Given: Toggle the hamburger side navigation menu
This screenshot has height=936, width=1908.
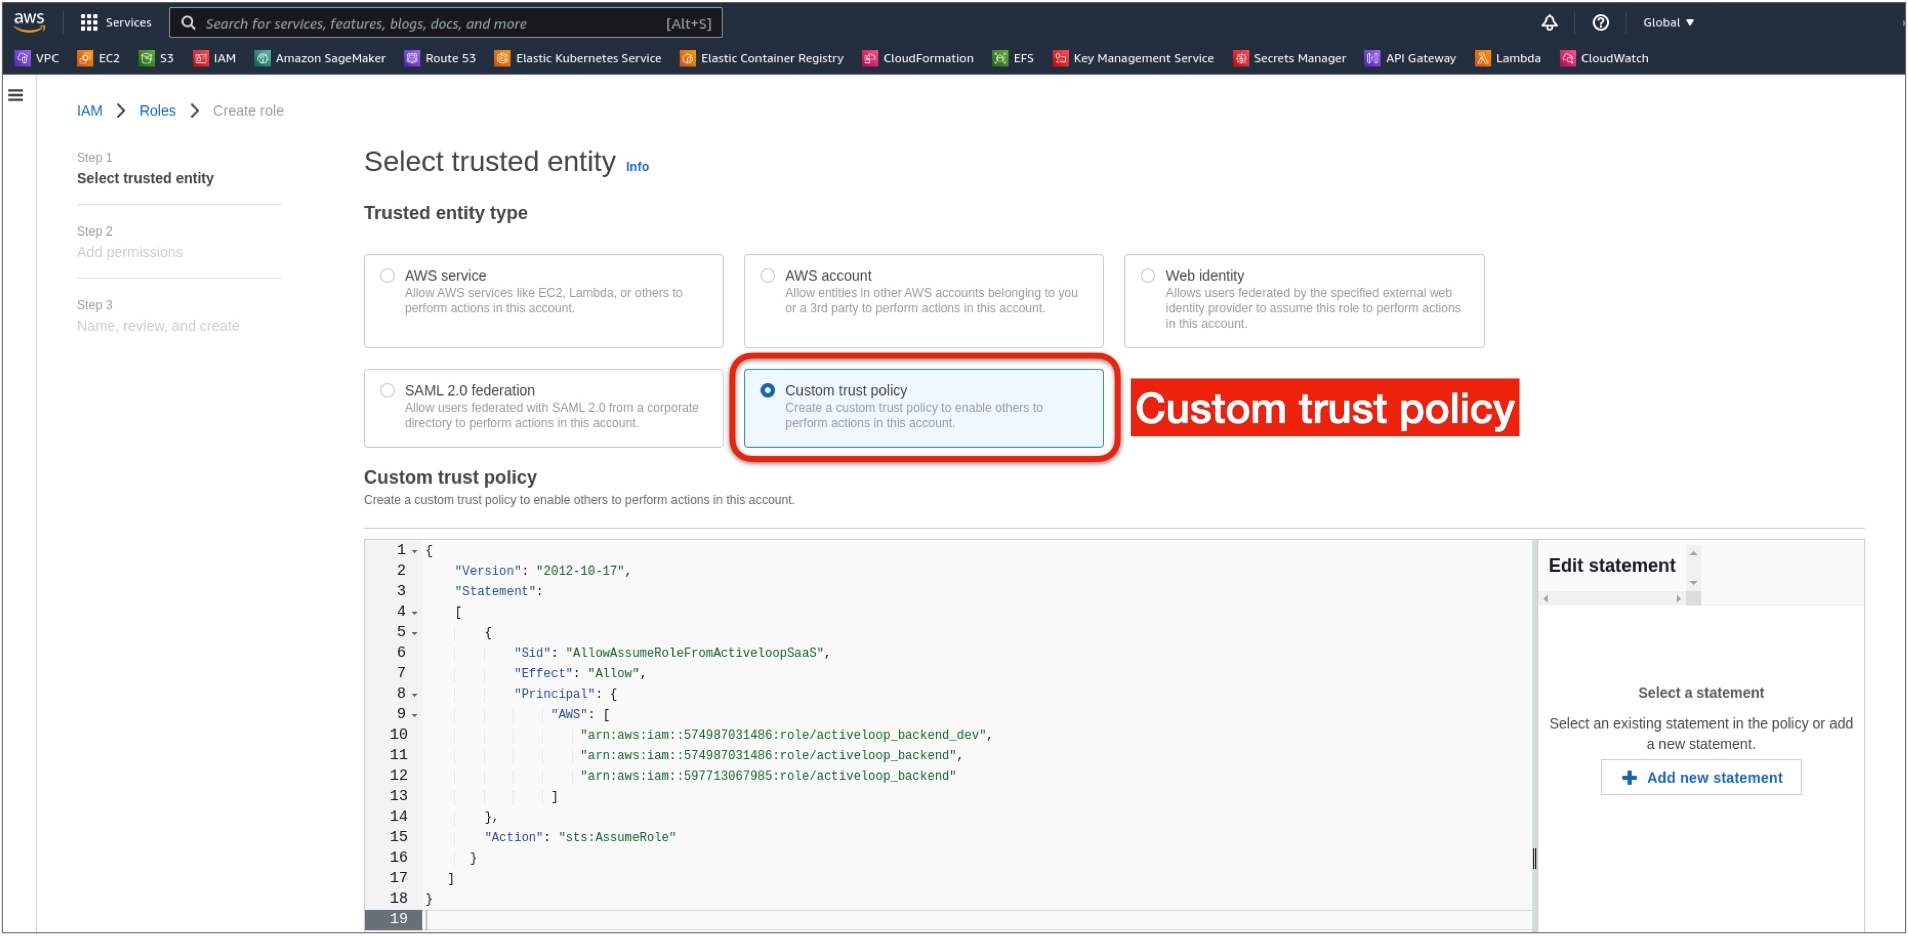Looking at the screenshot, I should point(16,95).
